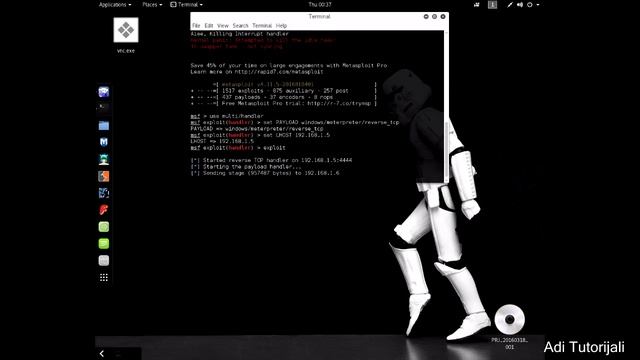The height and width of the screenshot is (360, 640).
Task: Open the grey application icon in dock
Action: click(104, 260)
